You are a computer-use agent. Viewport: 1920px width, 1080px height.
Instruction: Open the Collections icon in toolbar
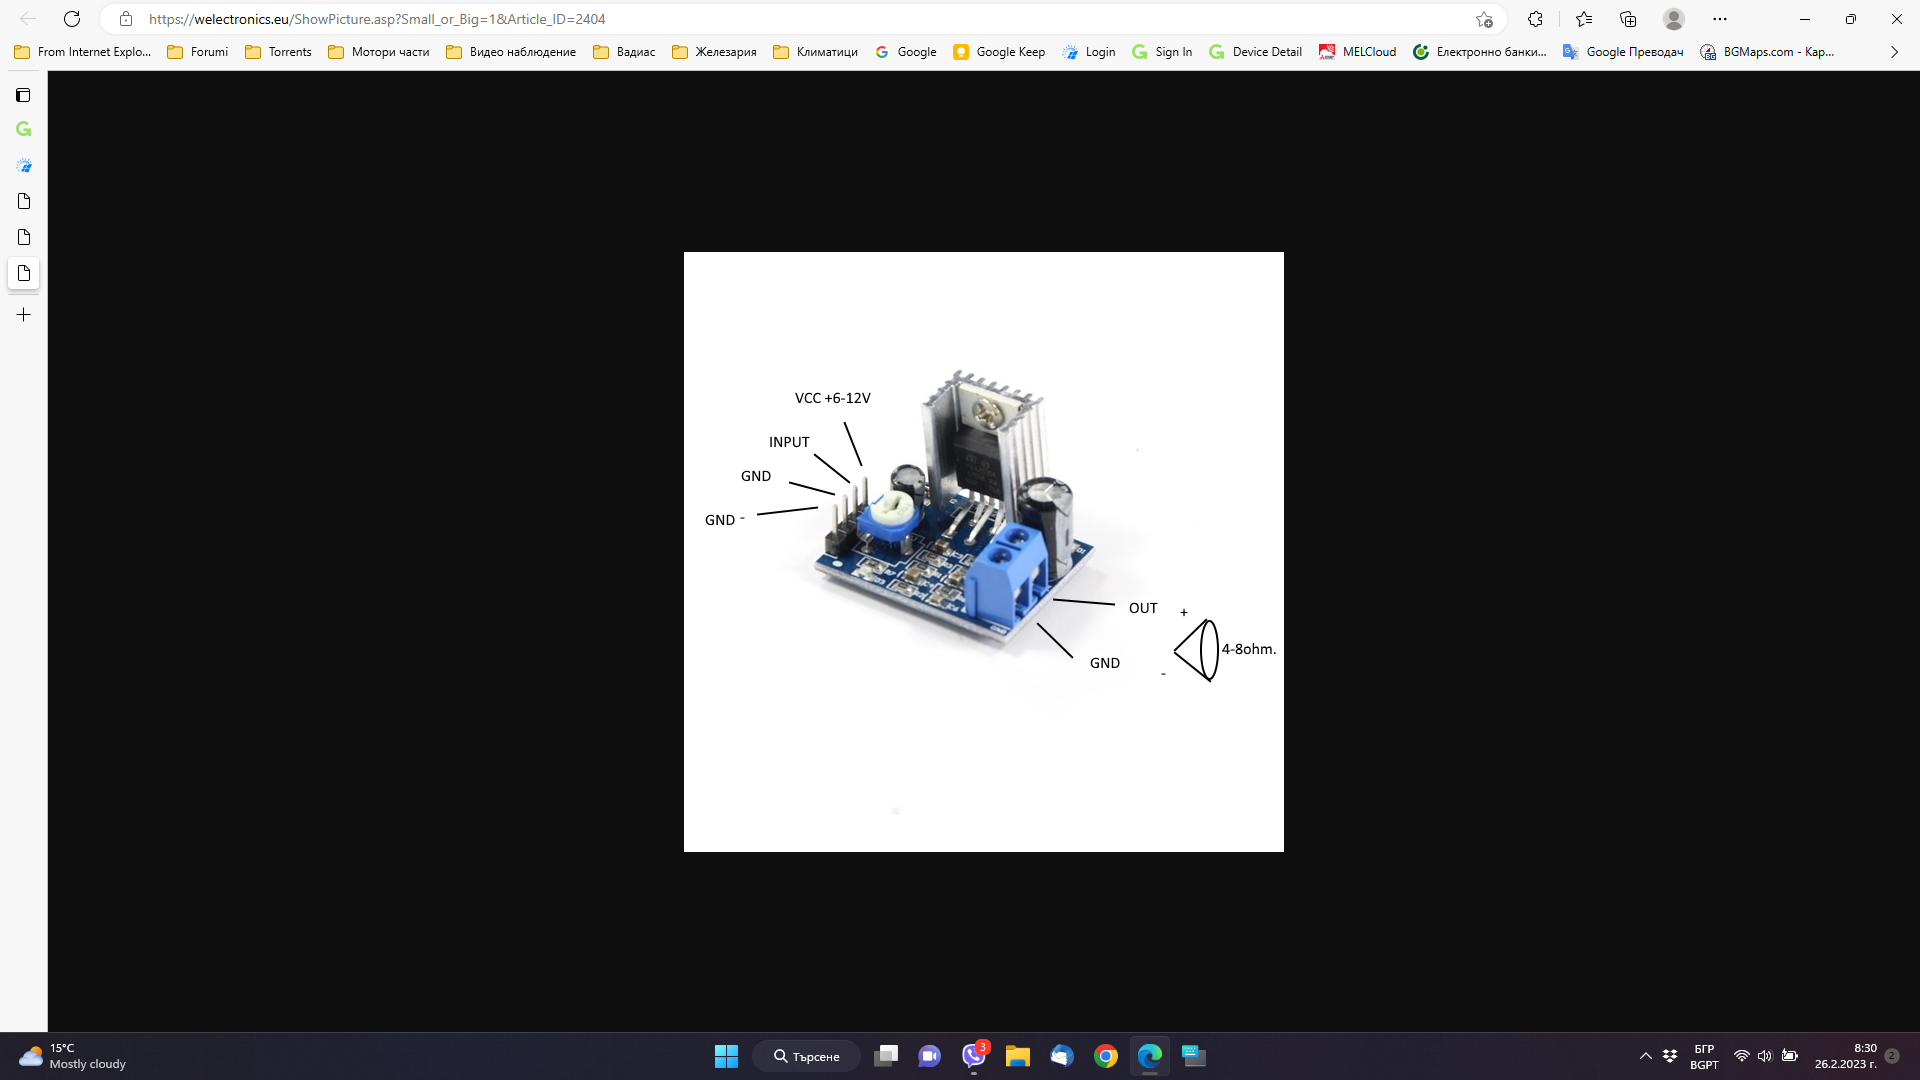click(1628, 19)
